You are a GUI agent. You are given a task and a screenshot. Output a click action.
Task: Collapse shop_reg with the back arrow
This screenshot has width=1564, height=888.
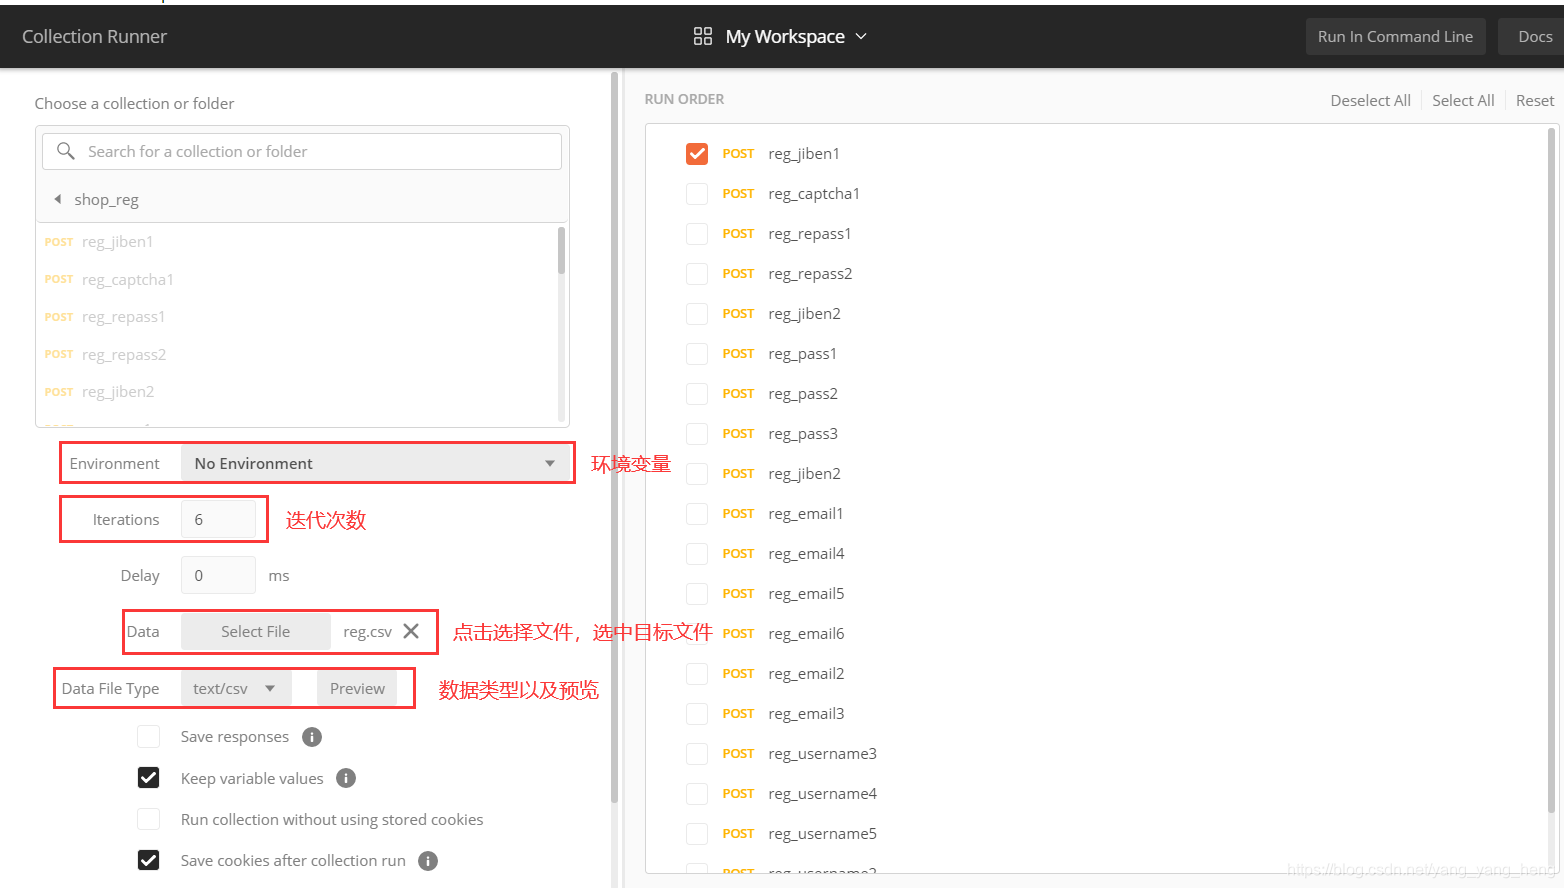(57, 199)
